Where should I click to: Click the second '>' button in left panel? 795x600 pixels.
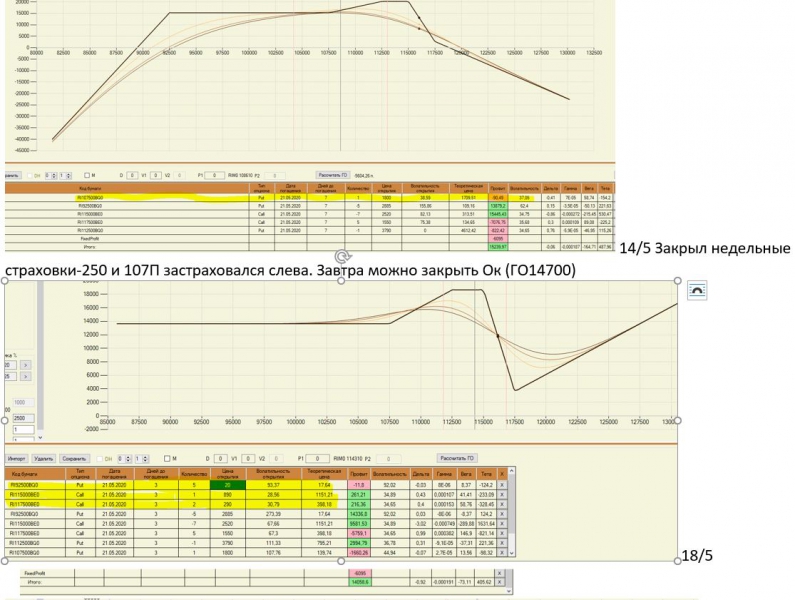[x=25, y=376]
